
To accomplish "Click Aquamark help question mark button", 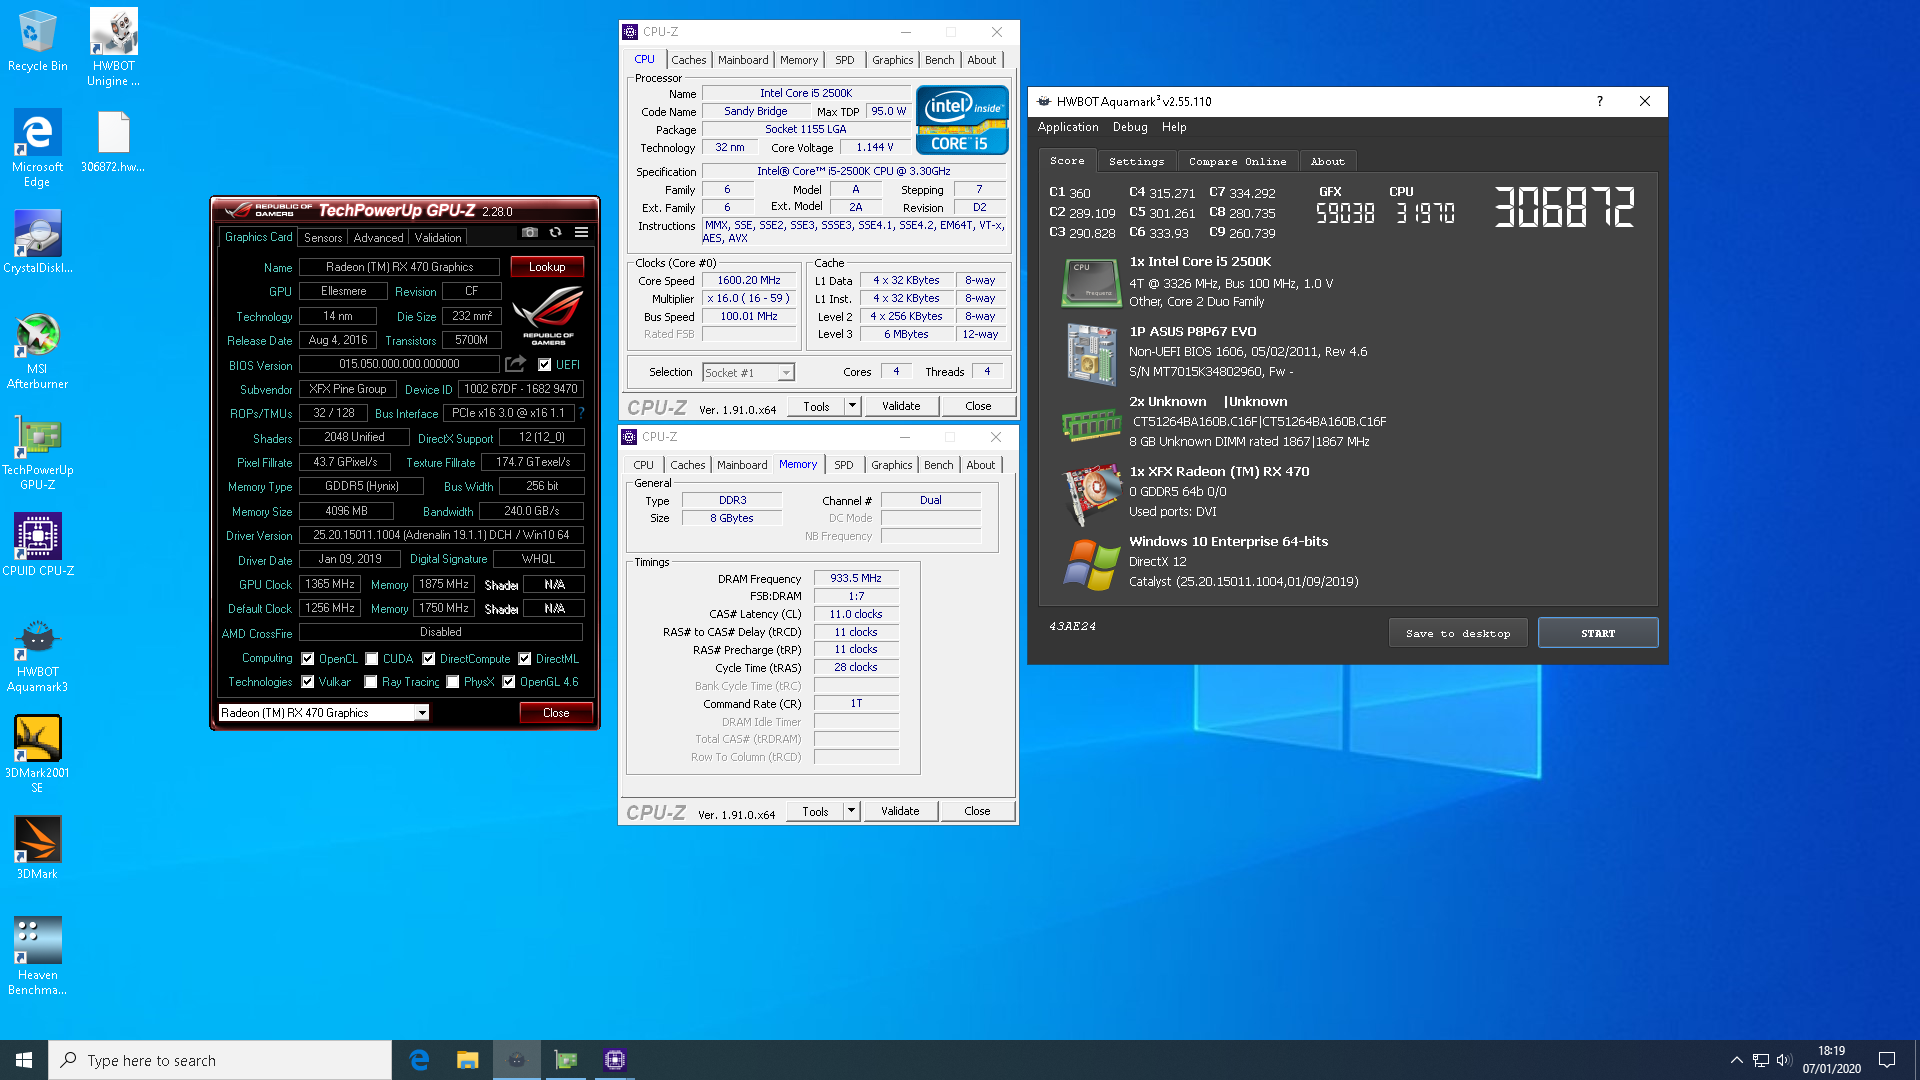I will click(1599, 101).
